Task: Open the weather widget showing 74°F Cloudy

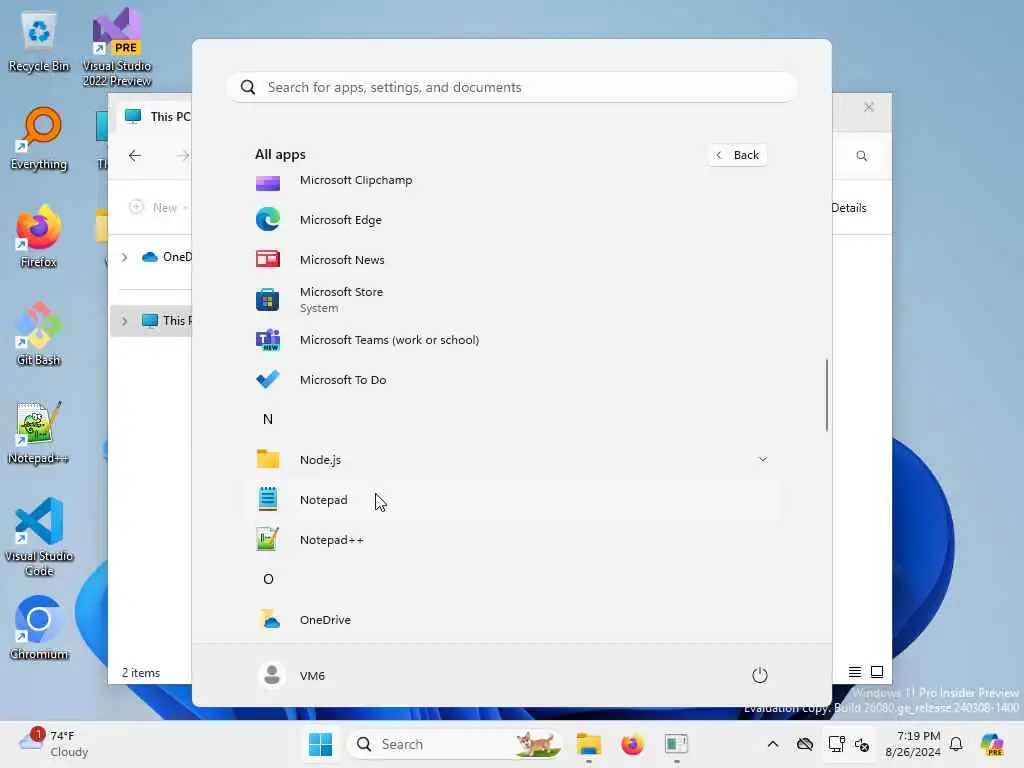Action: (x=55, y=744)
